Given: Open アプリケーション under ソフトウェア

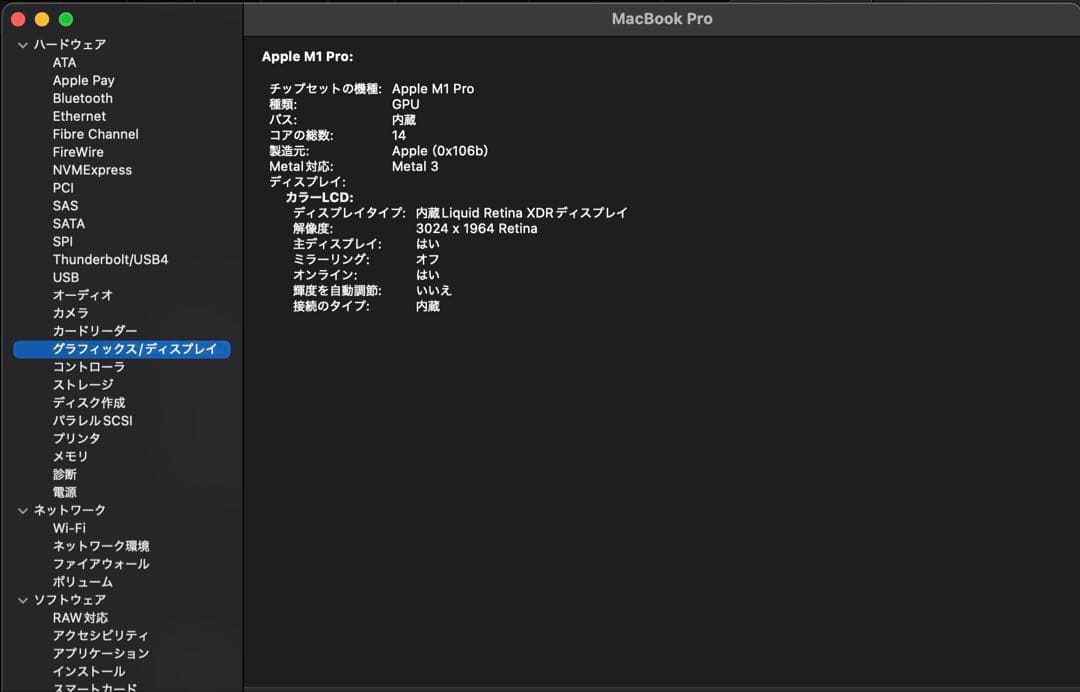Looking at the screenshot, I should click(99, 653).
